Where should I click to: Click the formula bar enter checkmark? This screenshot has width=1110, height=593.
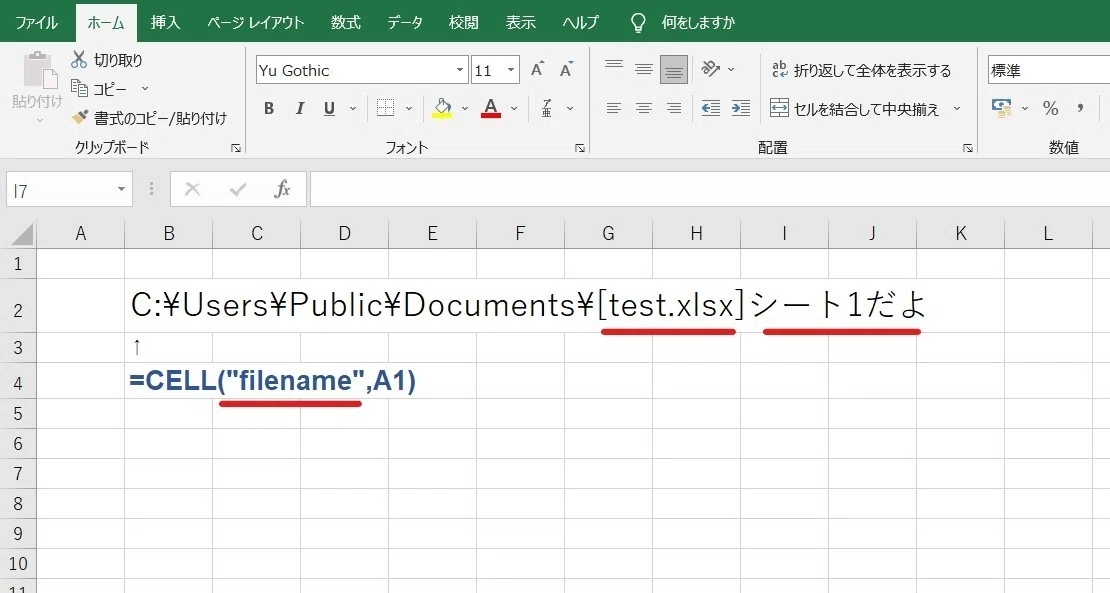(x=238, y=190)
